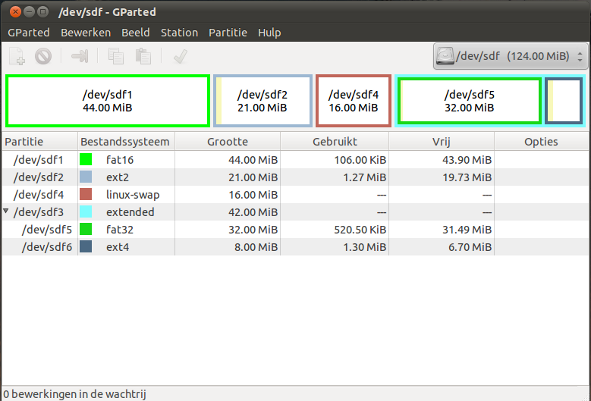Click the Copy partition toolbar icon
Screen dimensions: 591x401
tap(116, 57)
